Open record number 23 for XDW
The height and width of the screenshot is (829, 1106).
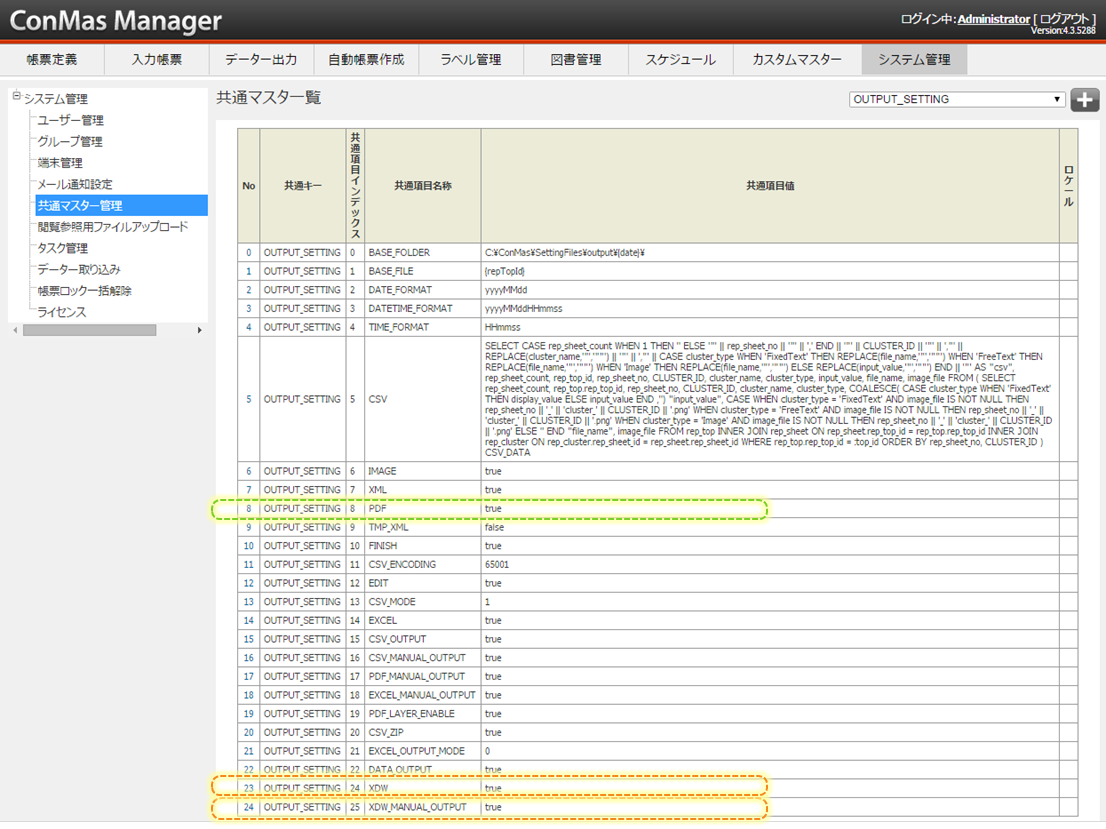coord(248,788)
